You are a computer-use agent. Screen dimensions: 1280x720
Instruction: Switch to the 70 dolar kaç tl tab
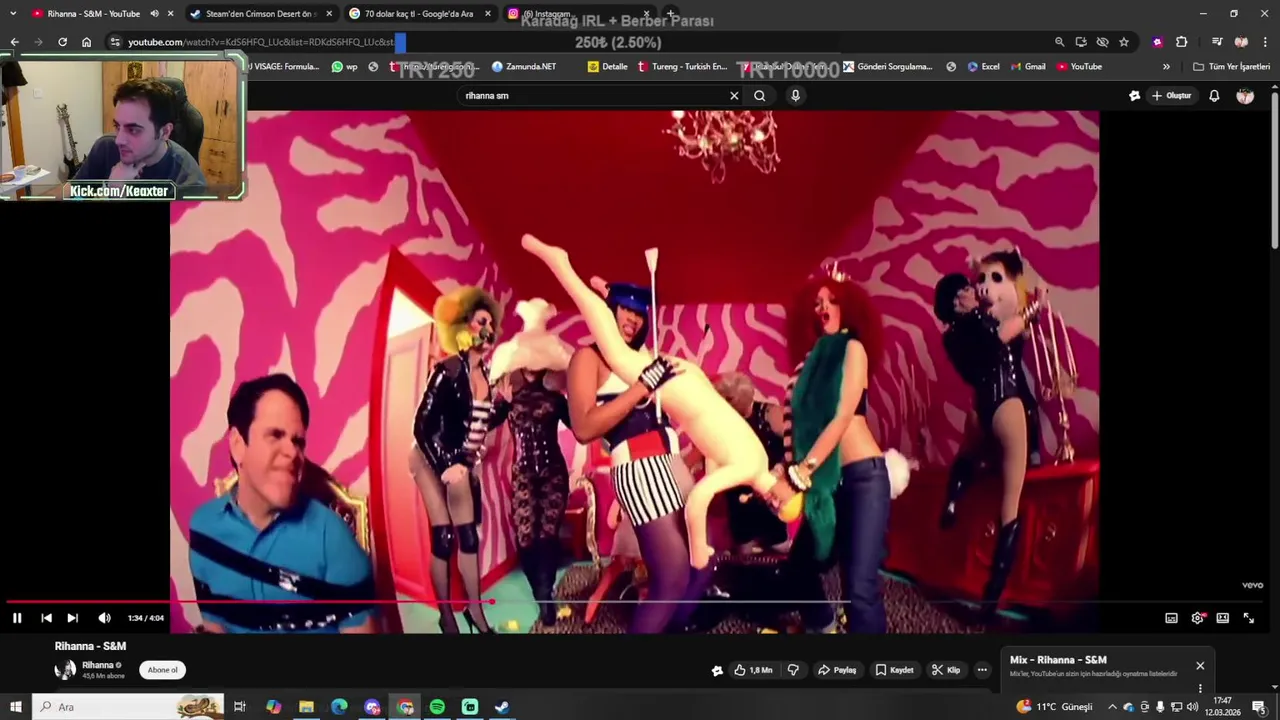pos(418,14)
